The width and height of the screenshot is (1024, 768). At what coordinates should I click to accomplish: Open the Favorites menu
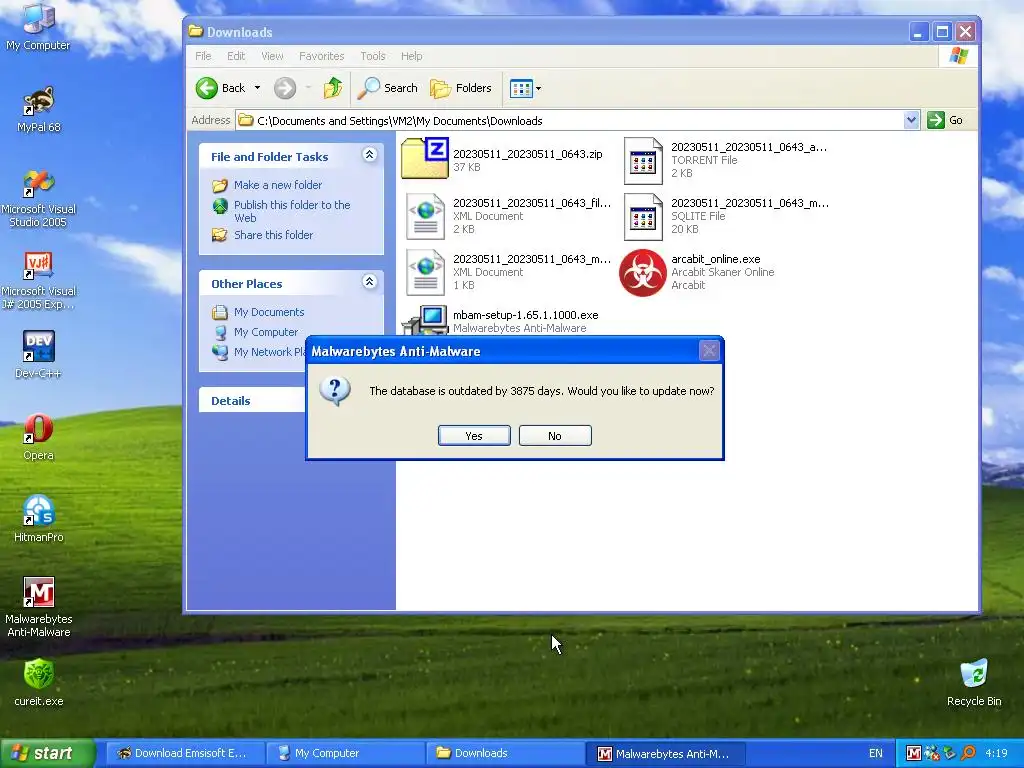pos(321,56)
